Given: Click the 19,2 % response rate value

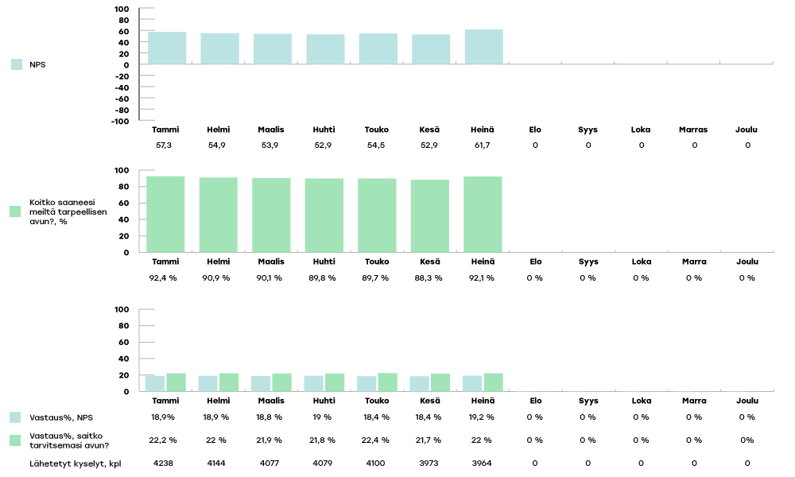Looking at the screenshot, I should [483, 417].
